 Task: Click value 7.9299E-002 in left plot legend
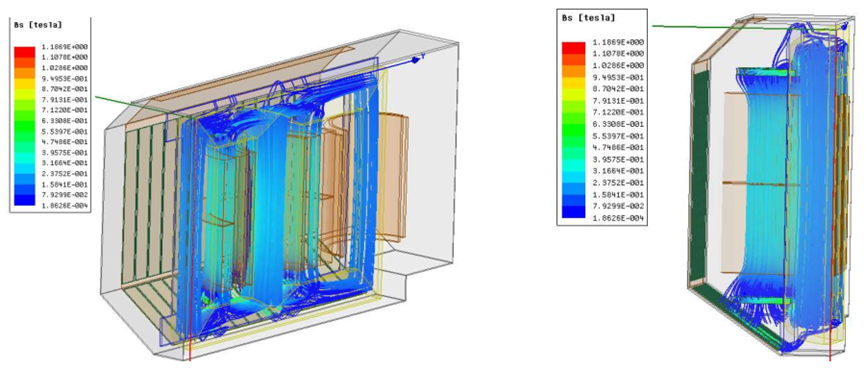[66, 195]
